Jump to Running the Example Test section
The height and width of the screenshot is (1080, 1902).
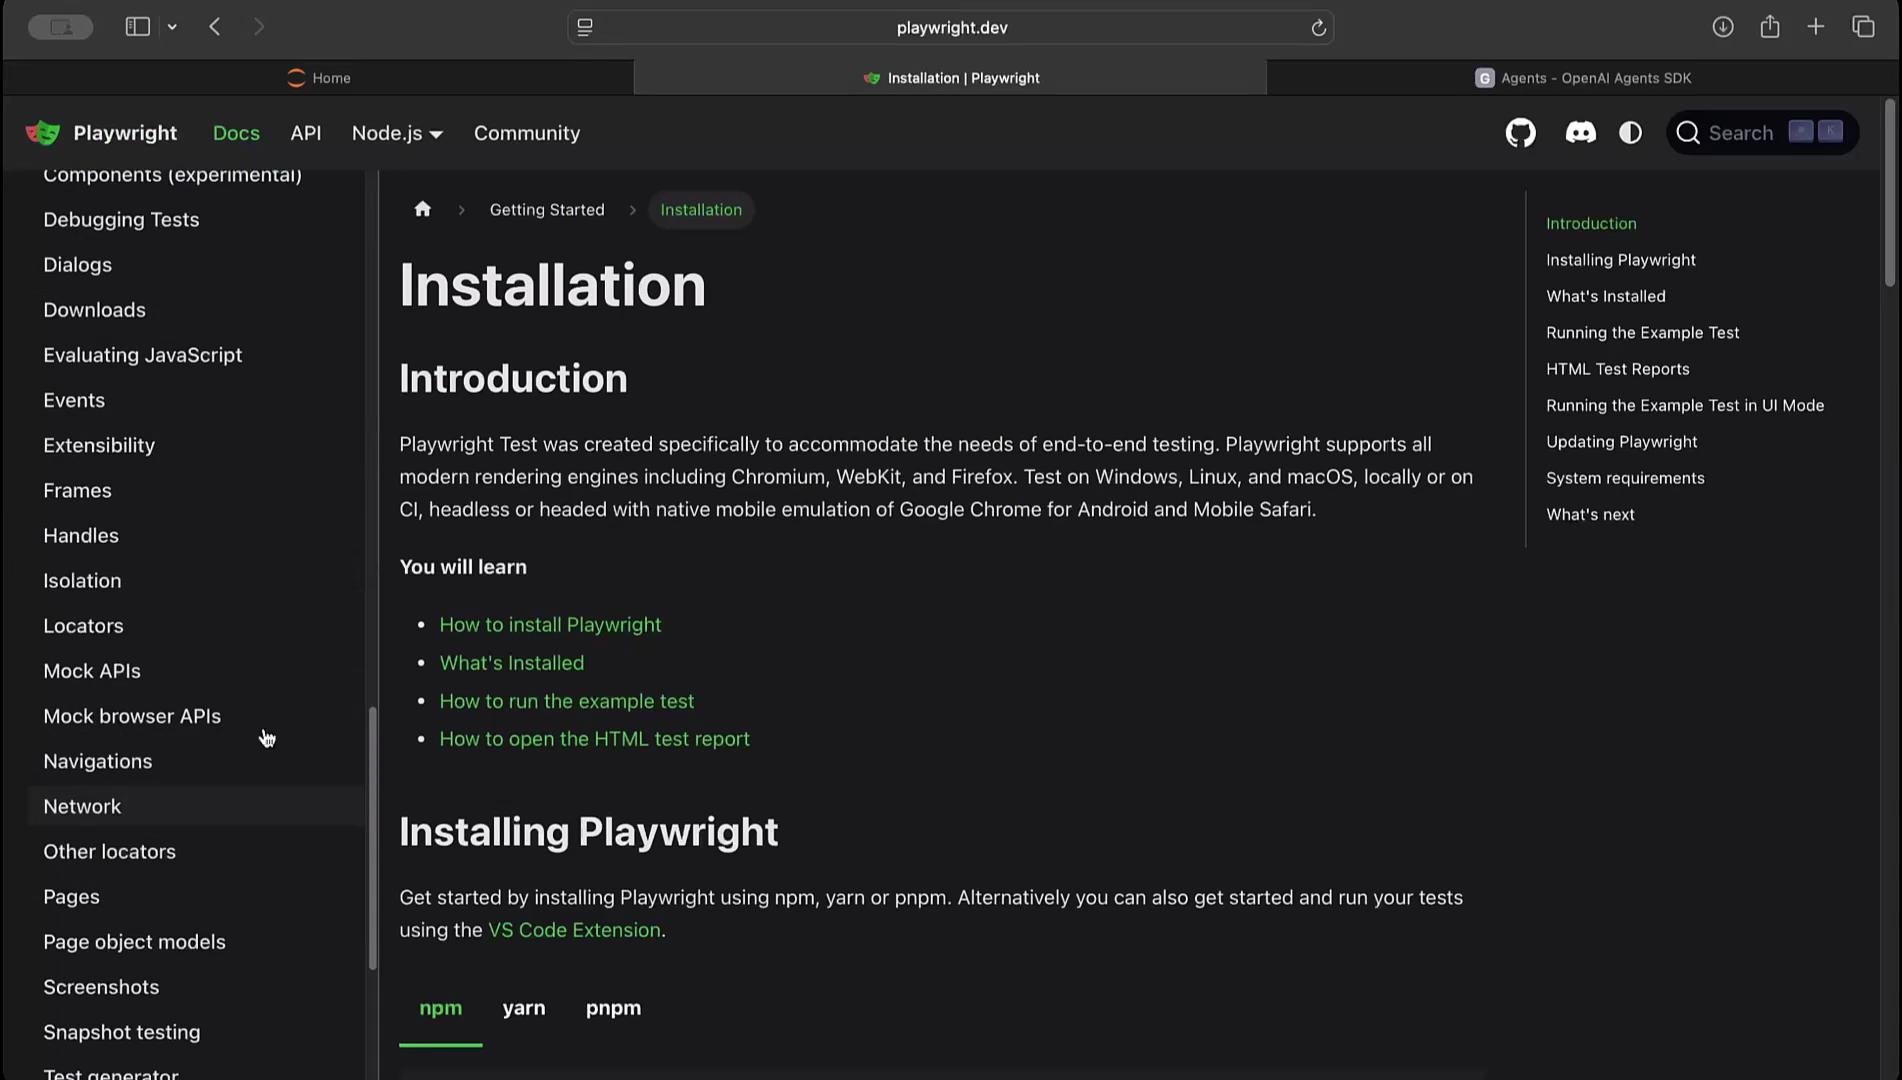1642,333
